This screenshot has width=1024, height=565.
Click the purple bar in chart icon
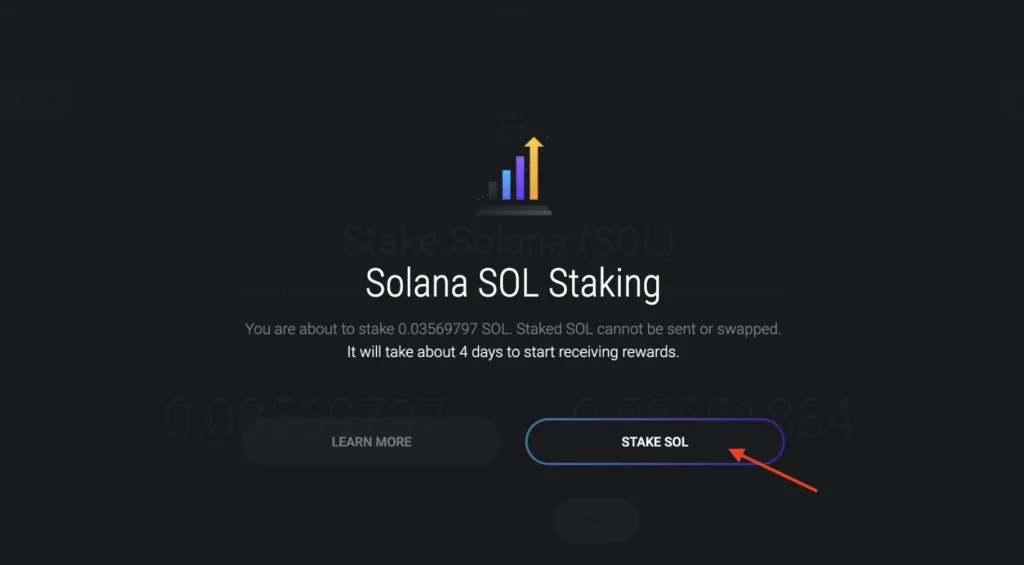tap(520, 178)
